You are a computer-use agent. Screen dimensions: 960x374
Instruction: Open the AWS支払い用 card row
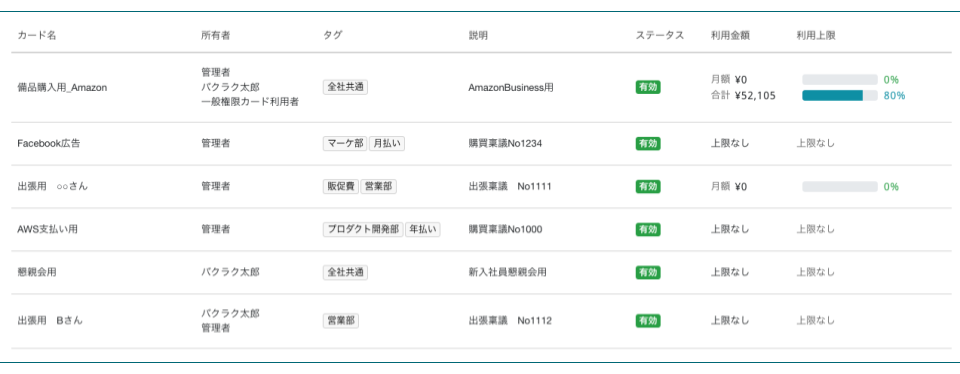click(481, 230)
